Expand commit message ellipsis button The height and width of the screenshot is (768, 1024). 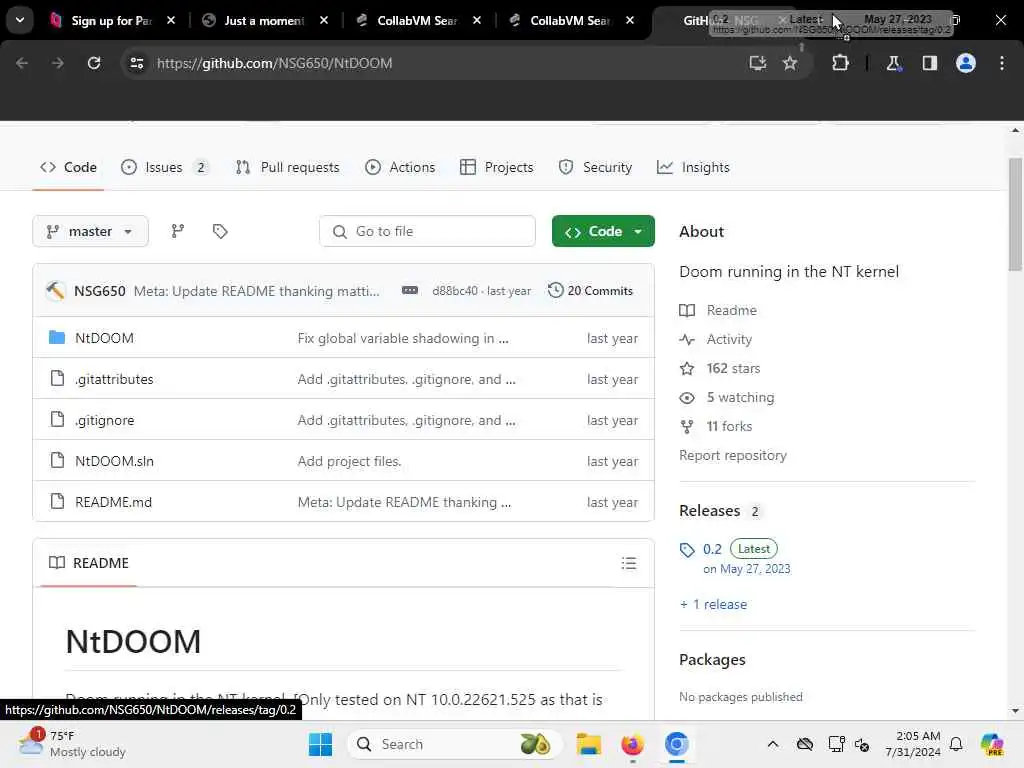(409, 290)
